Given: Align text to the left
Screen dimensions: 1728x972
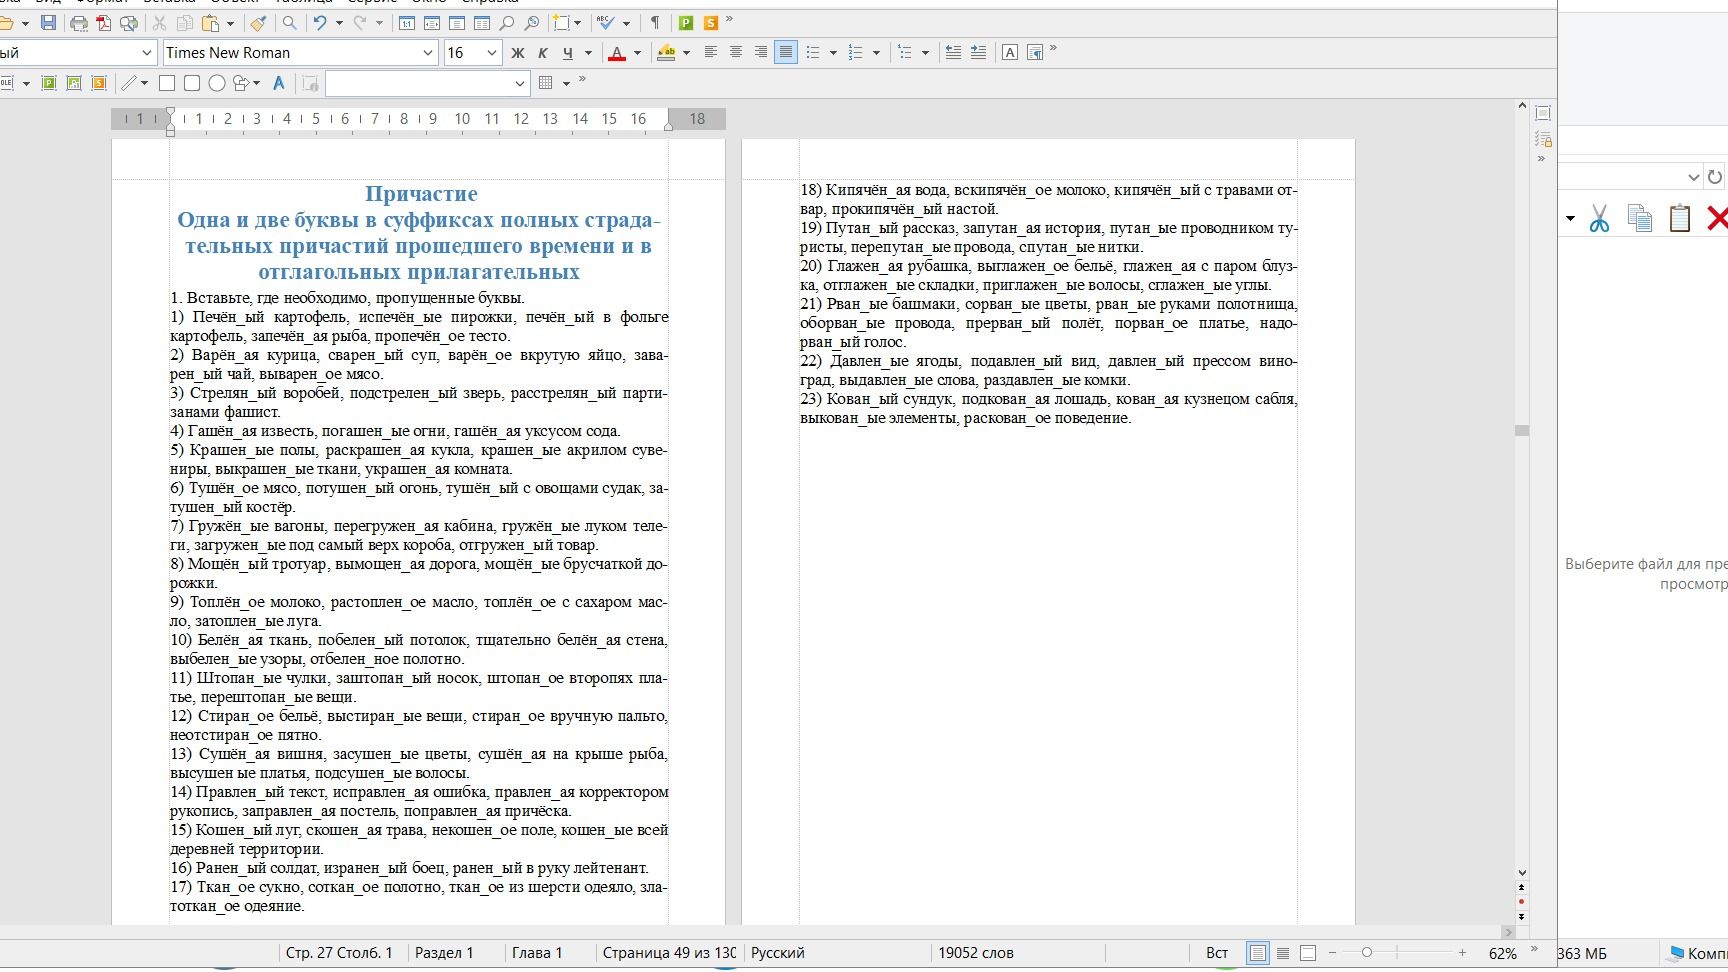Looking at the screenshot, I should [x=711, y=53].
